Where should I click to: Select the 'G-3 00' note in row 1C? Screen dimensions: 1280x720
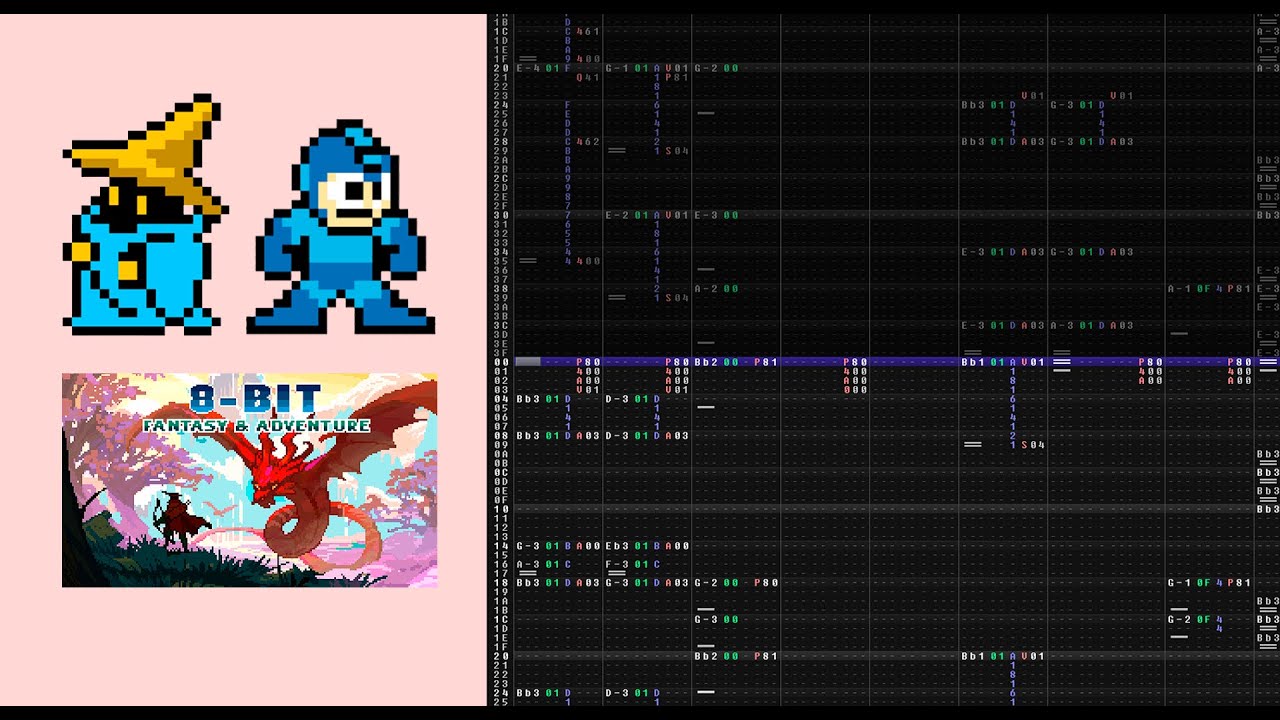(716, 620)
